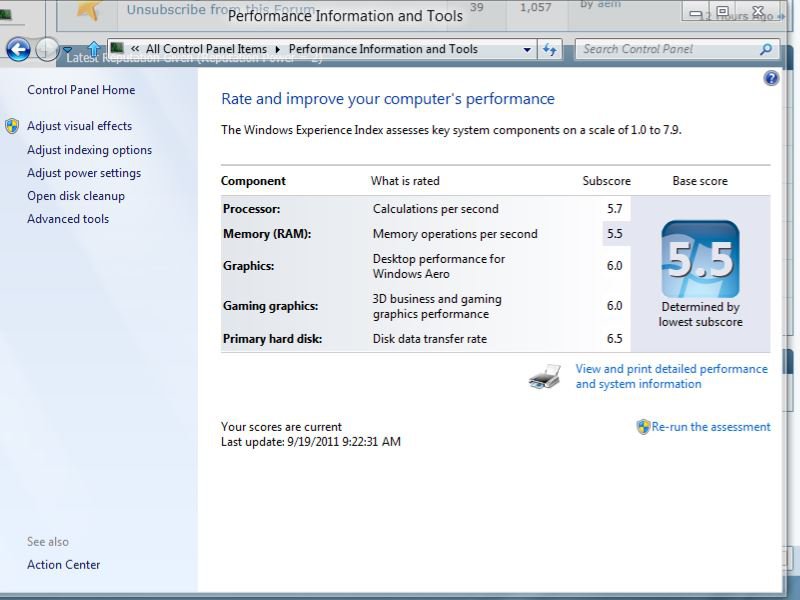Click the 5.5 base score badge

(700, 259)
